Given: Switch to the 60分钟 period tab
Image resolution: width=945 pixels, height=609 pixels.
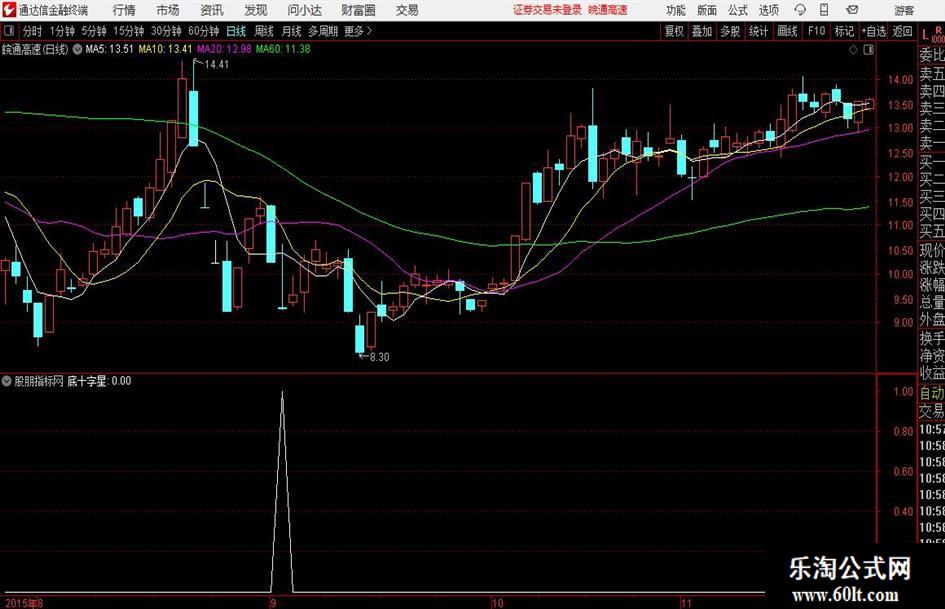Looking at the screenshot, I should [204, 31].
